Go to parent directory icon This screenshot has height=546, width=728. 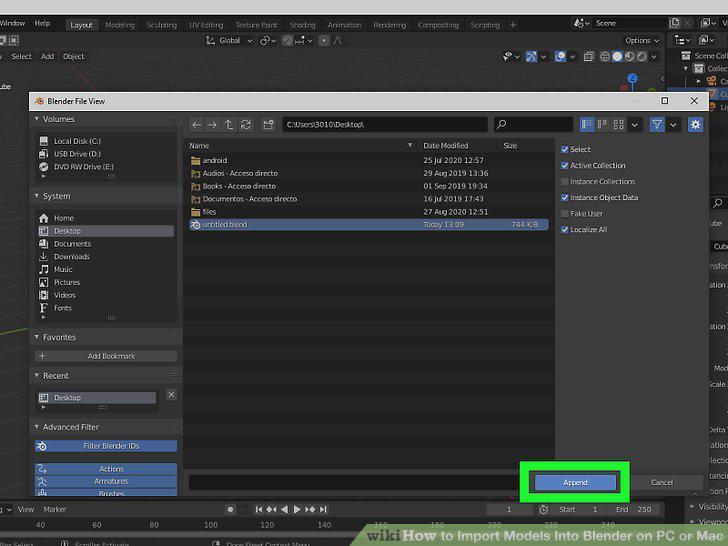[229, 124]
